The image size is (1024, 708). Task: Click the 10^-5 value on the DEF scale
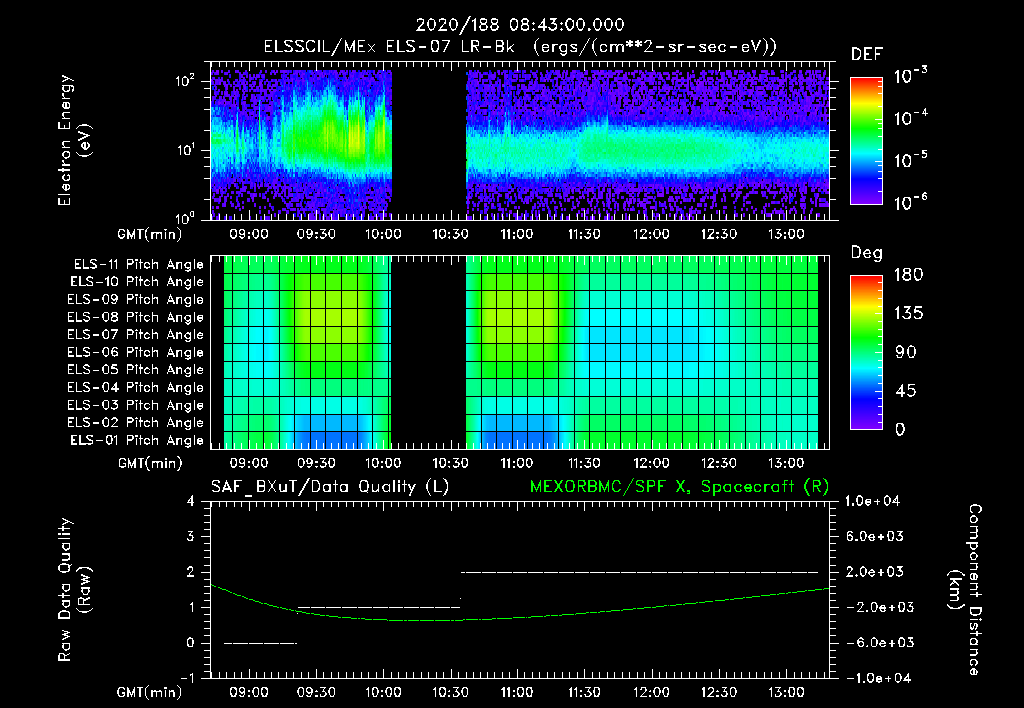click(910, 159)
